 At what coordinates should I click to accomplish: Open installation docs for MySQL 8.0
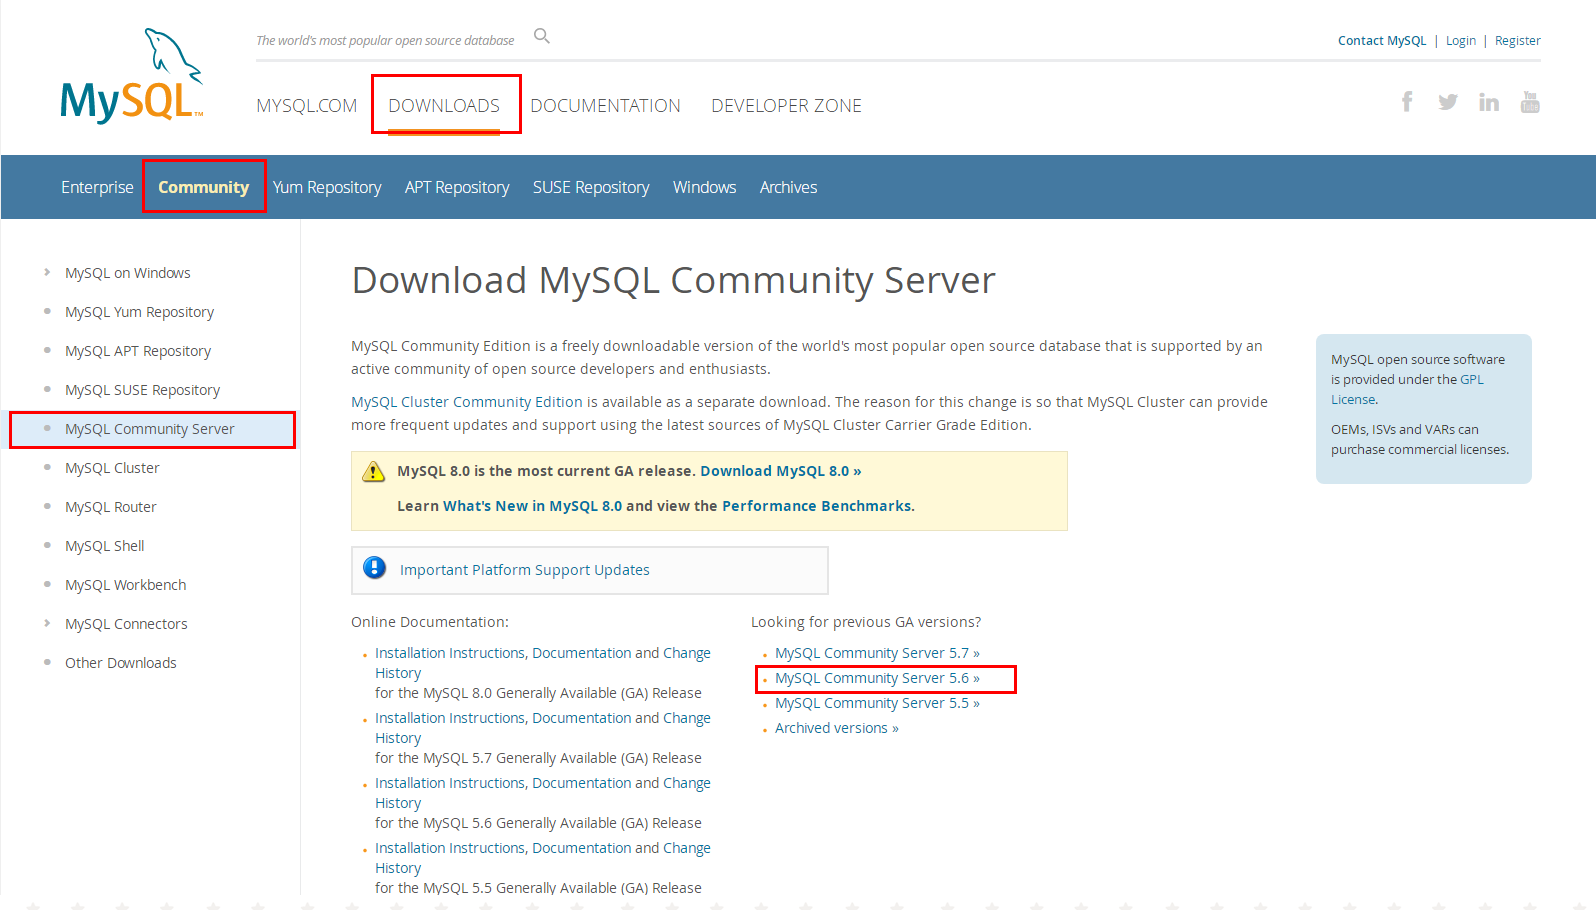pyautogui.click(x=543, y=663)
